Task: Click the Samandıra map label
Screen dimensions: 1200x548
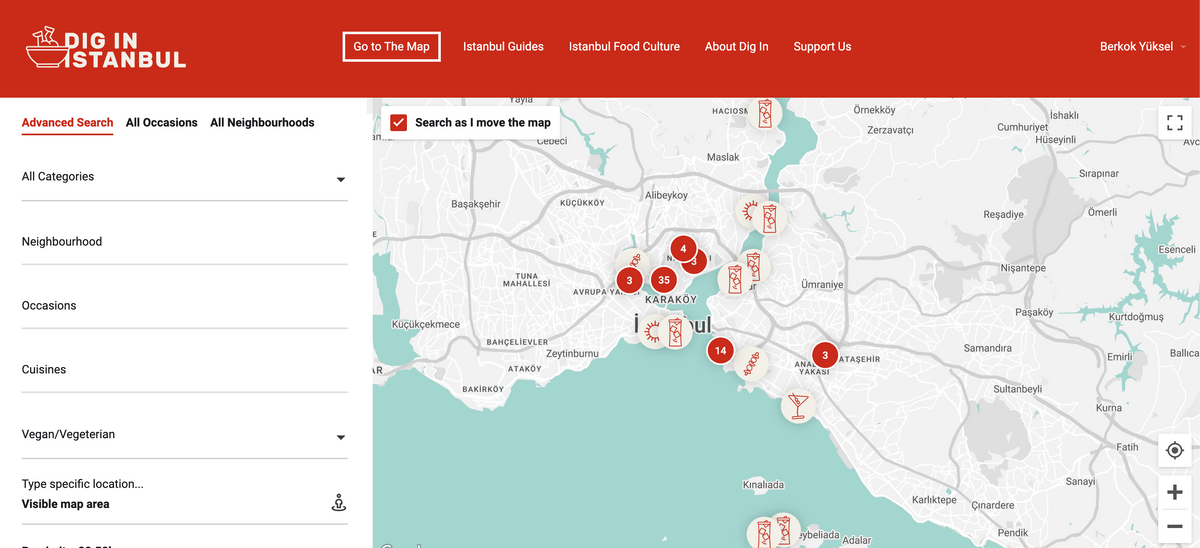Action: (988, 349)
